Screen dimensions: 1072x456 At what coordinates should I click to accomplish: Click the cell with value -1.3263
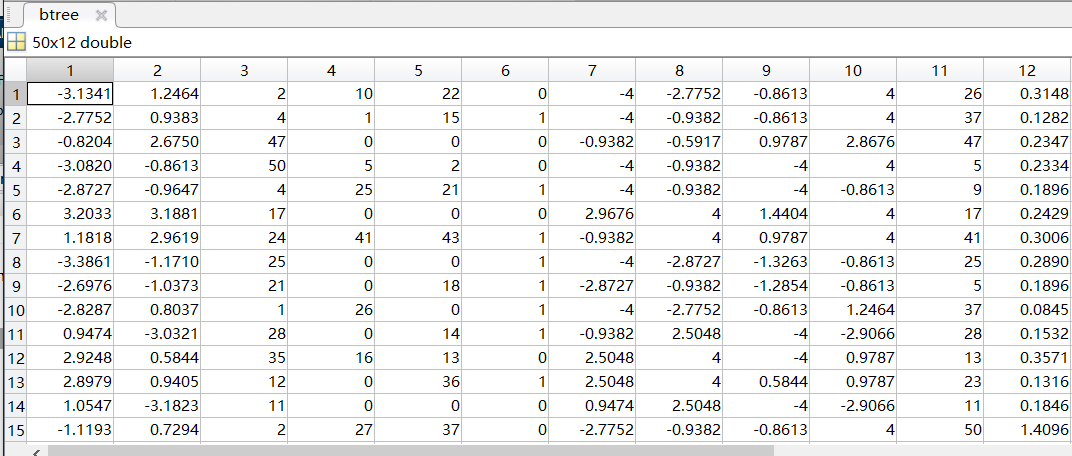766,263
